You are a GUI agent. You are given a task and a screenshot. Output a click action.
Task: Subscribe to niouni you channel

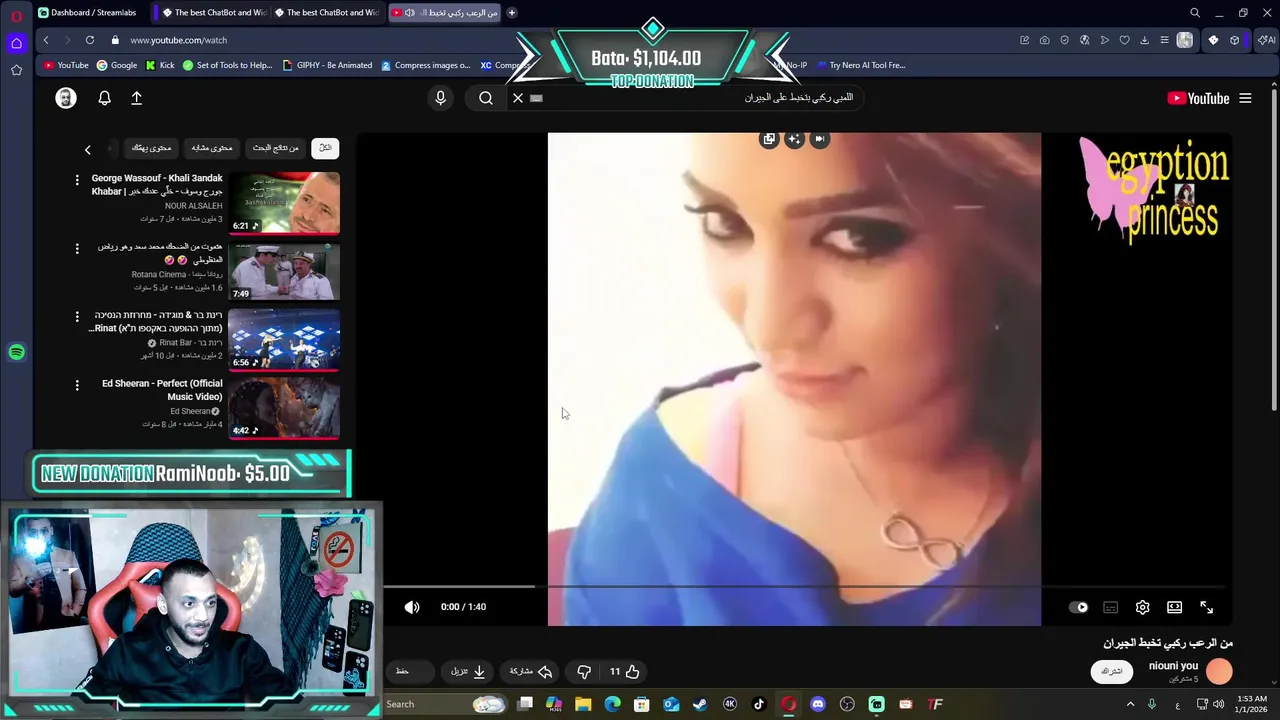(1112, 671)
